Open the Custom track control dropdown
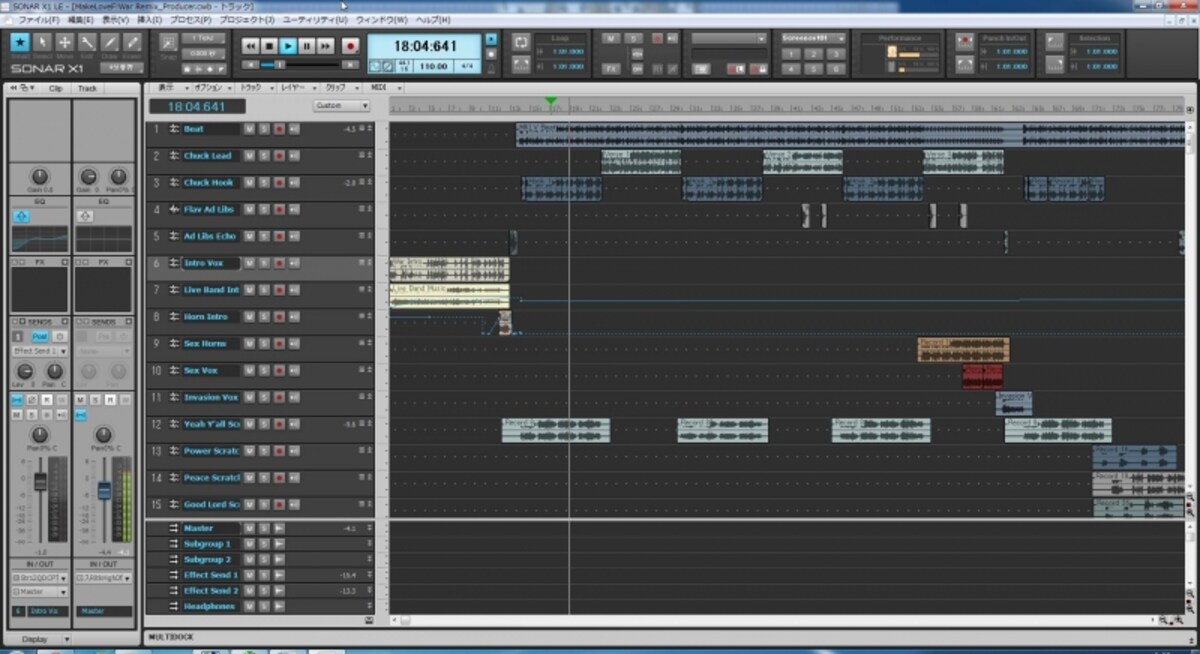Image resolution: width=1200 pixels, height=654 pixels. click(x=341, y=105)
